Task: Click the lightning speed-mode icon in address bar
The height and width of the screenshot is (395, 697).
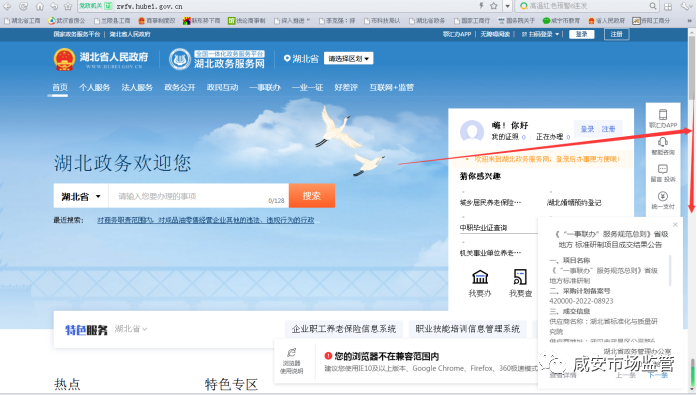Action: point(481,6)
